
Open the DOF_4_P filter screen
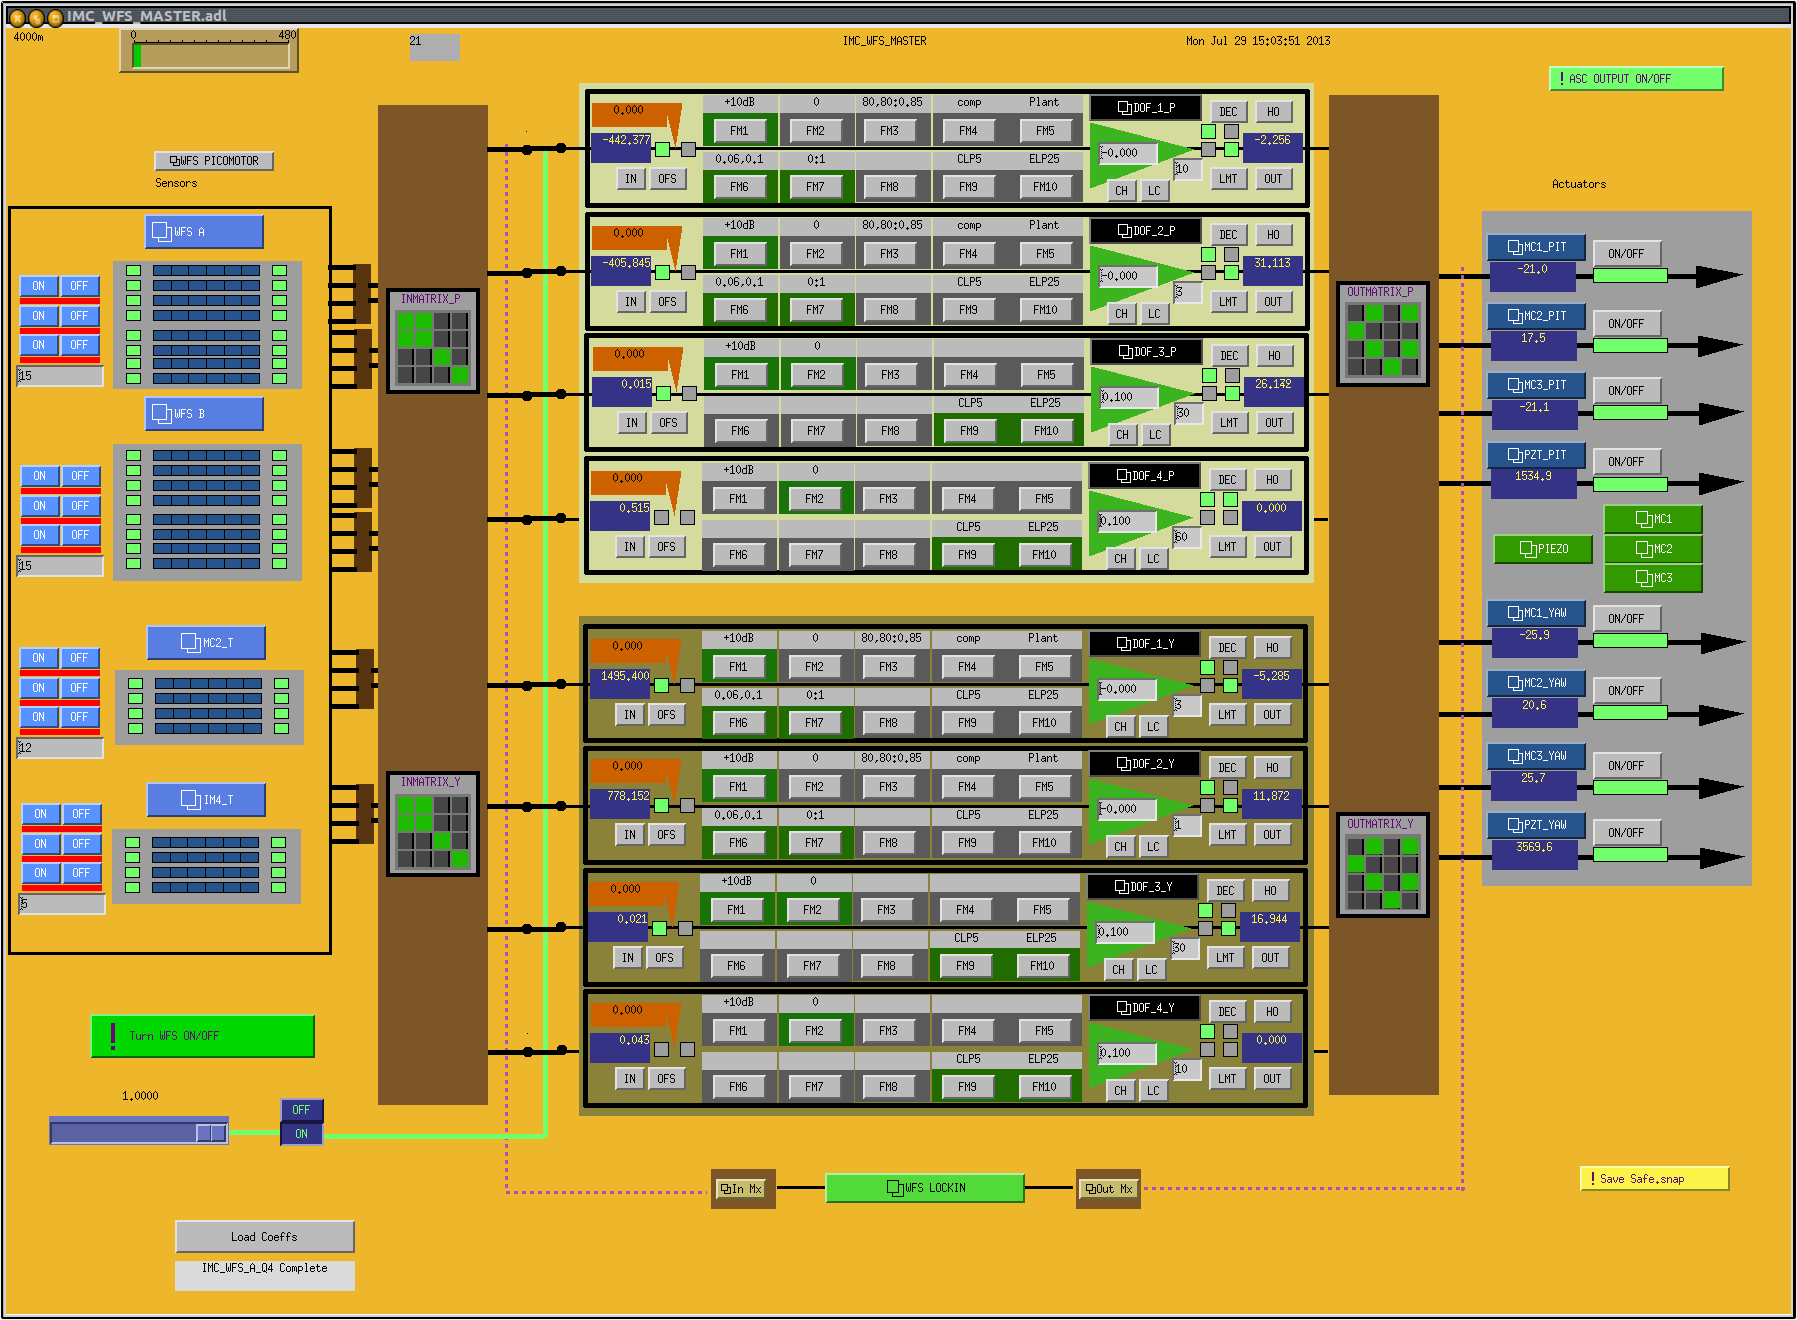click(x=1144, y=476)
